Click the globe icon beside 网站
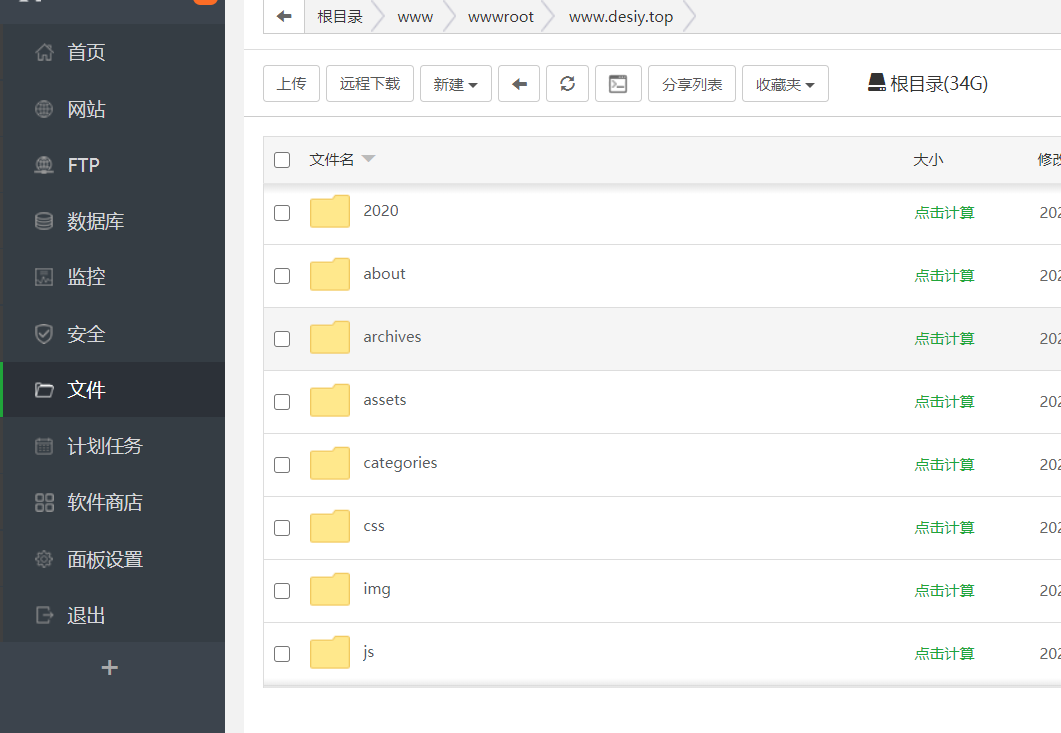 click(44, 109)
